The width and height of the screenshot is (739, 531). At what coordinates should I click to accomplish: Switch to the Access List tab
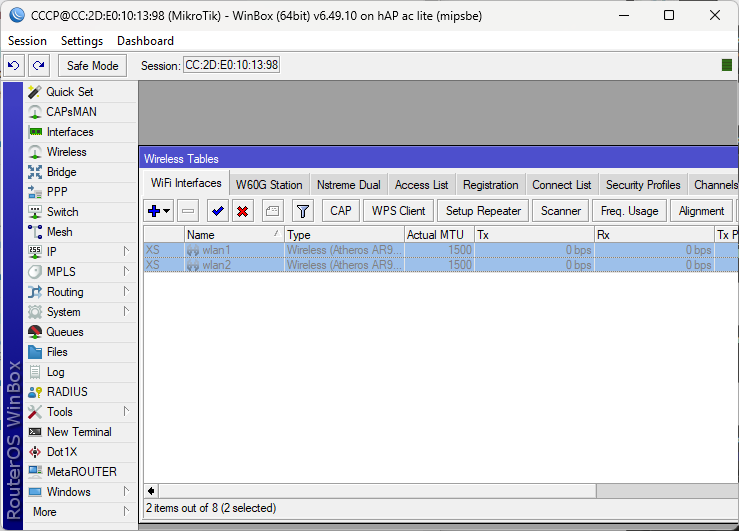click(421, 185)
